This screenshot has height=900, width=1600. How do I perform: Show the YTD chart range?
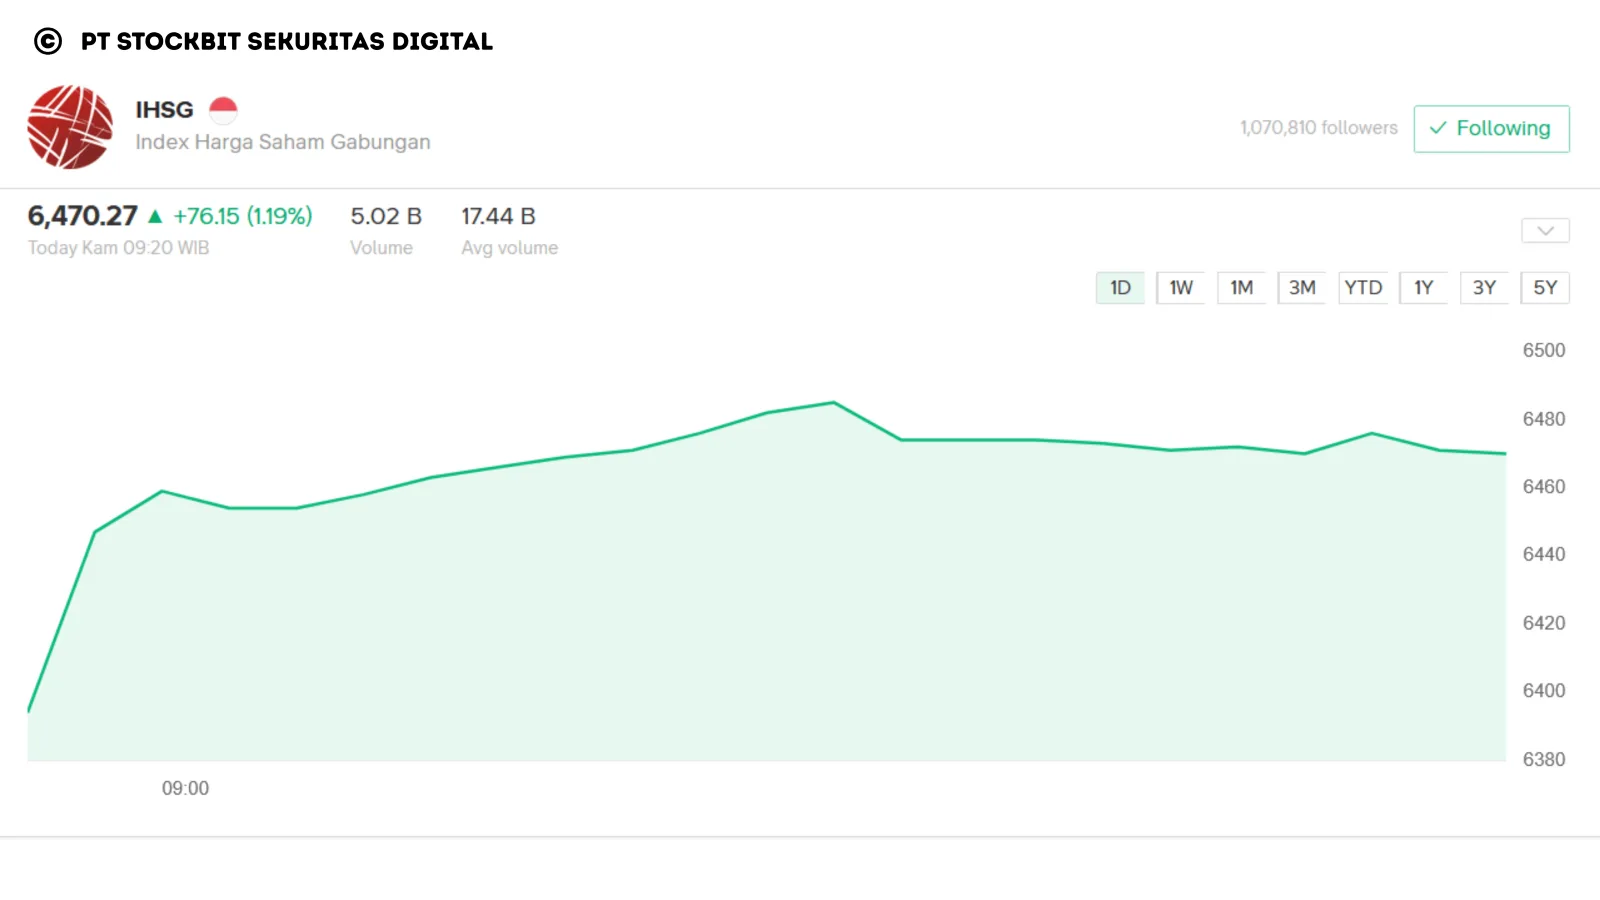coord(1363,288)
